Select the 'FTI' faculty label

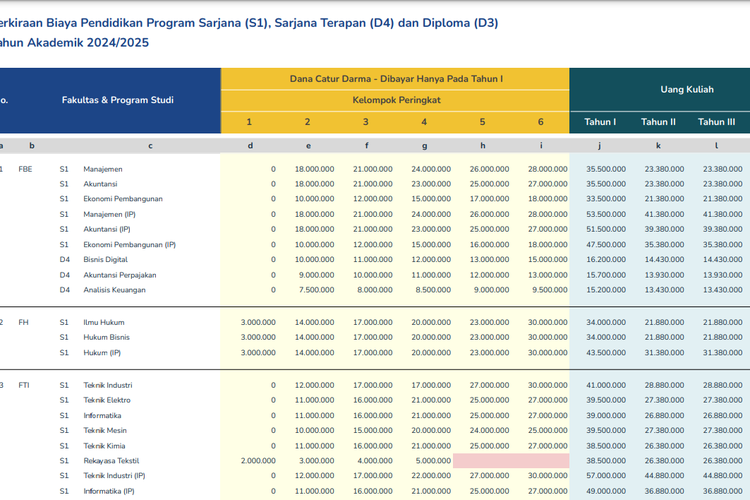pyautogui.click(x=24, y=385)
